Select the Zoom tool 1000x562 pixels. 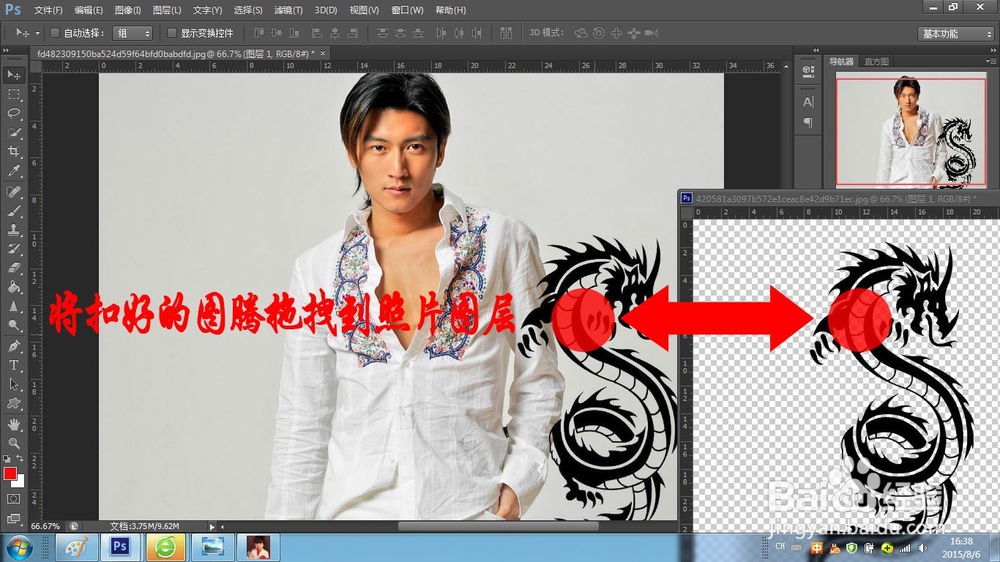[13, 443]
